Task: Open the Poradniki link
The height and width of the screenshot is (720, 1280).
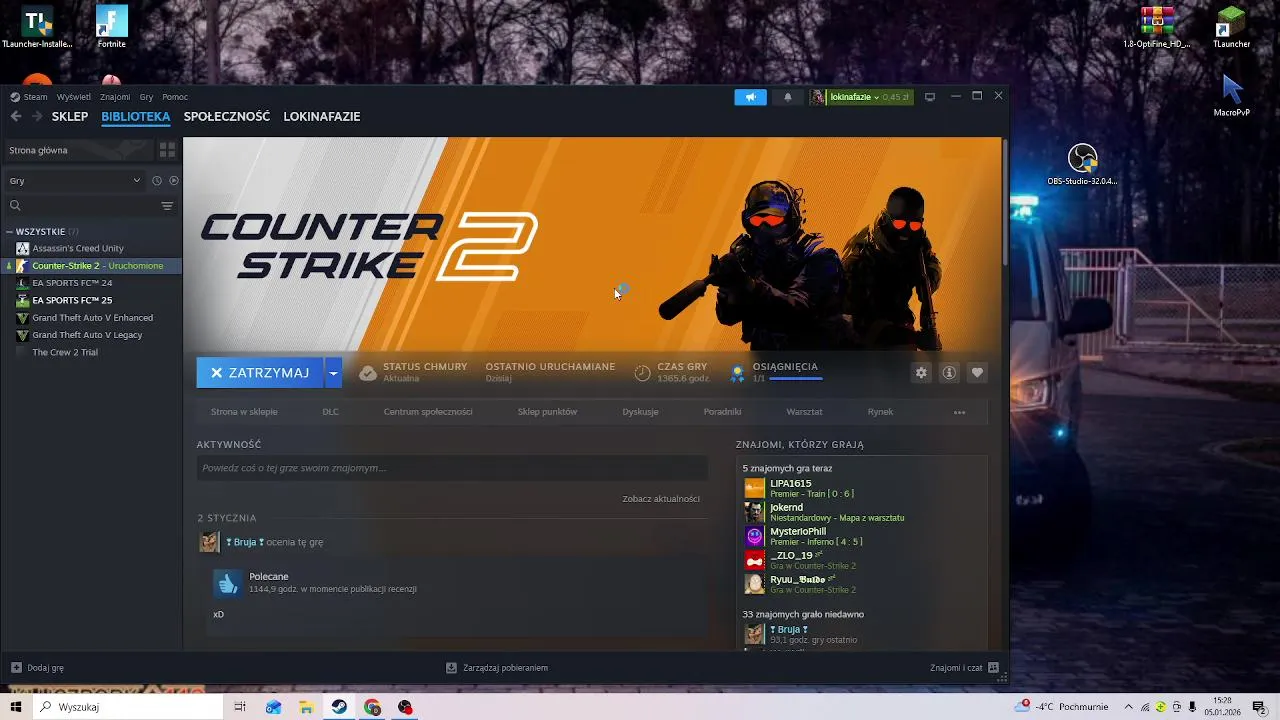Action: (x=722, y=412)
